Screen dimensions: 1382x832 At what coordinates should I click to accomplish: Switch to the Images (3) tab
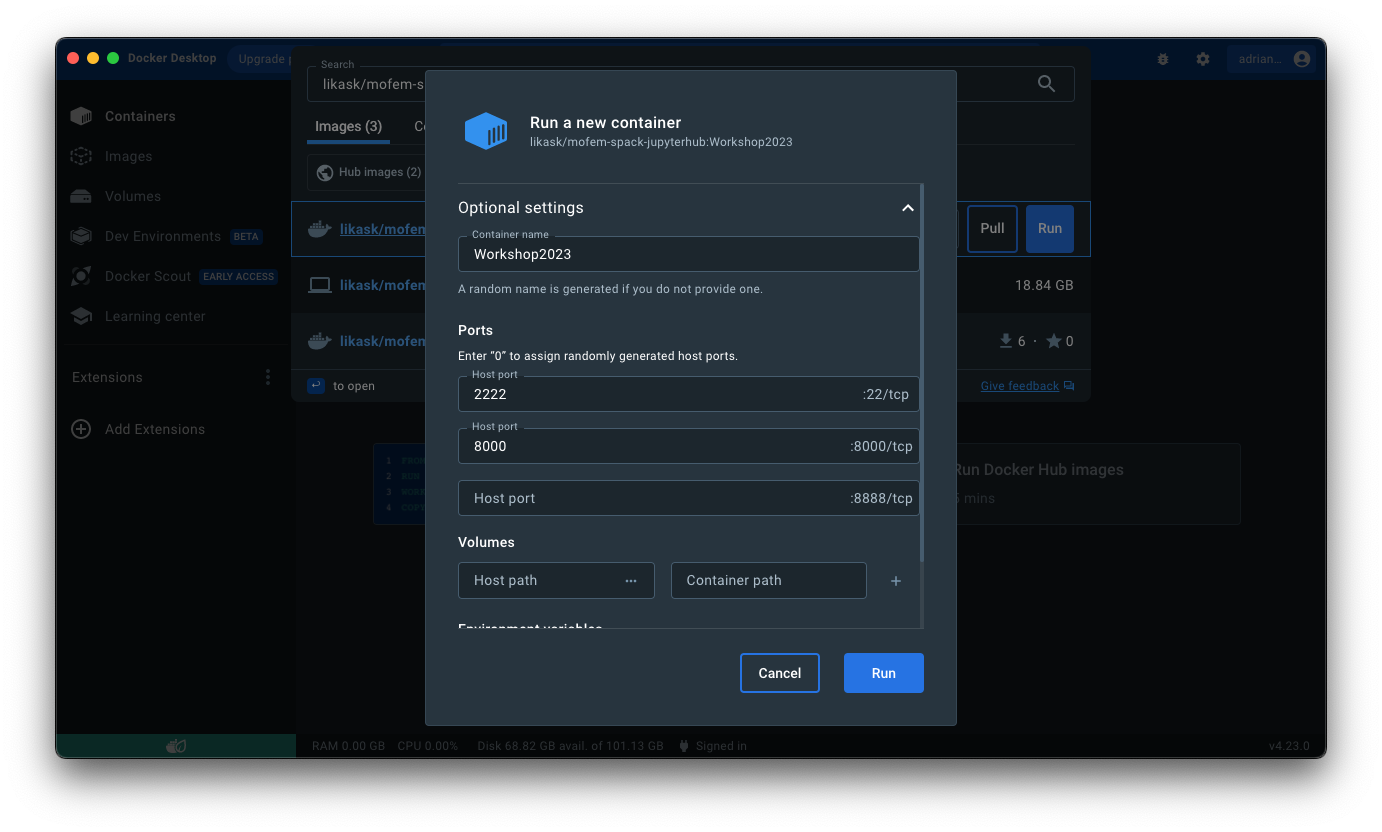click(x=347, y=126)
